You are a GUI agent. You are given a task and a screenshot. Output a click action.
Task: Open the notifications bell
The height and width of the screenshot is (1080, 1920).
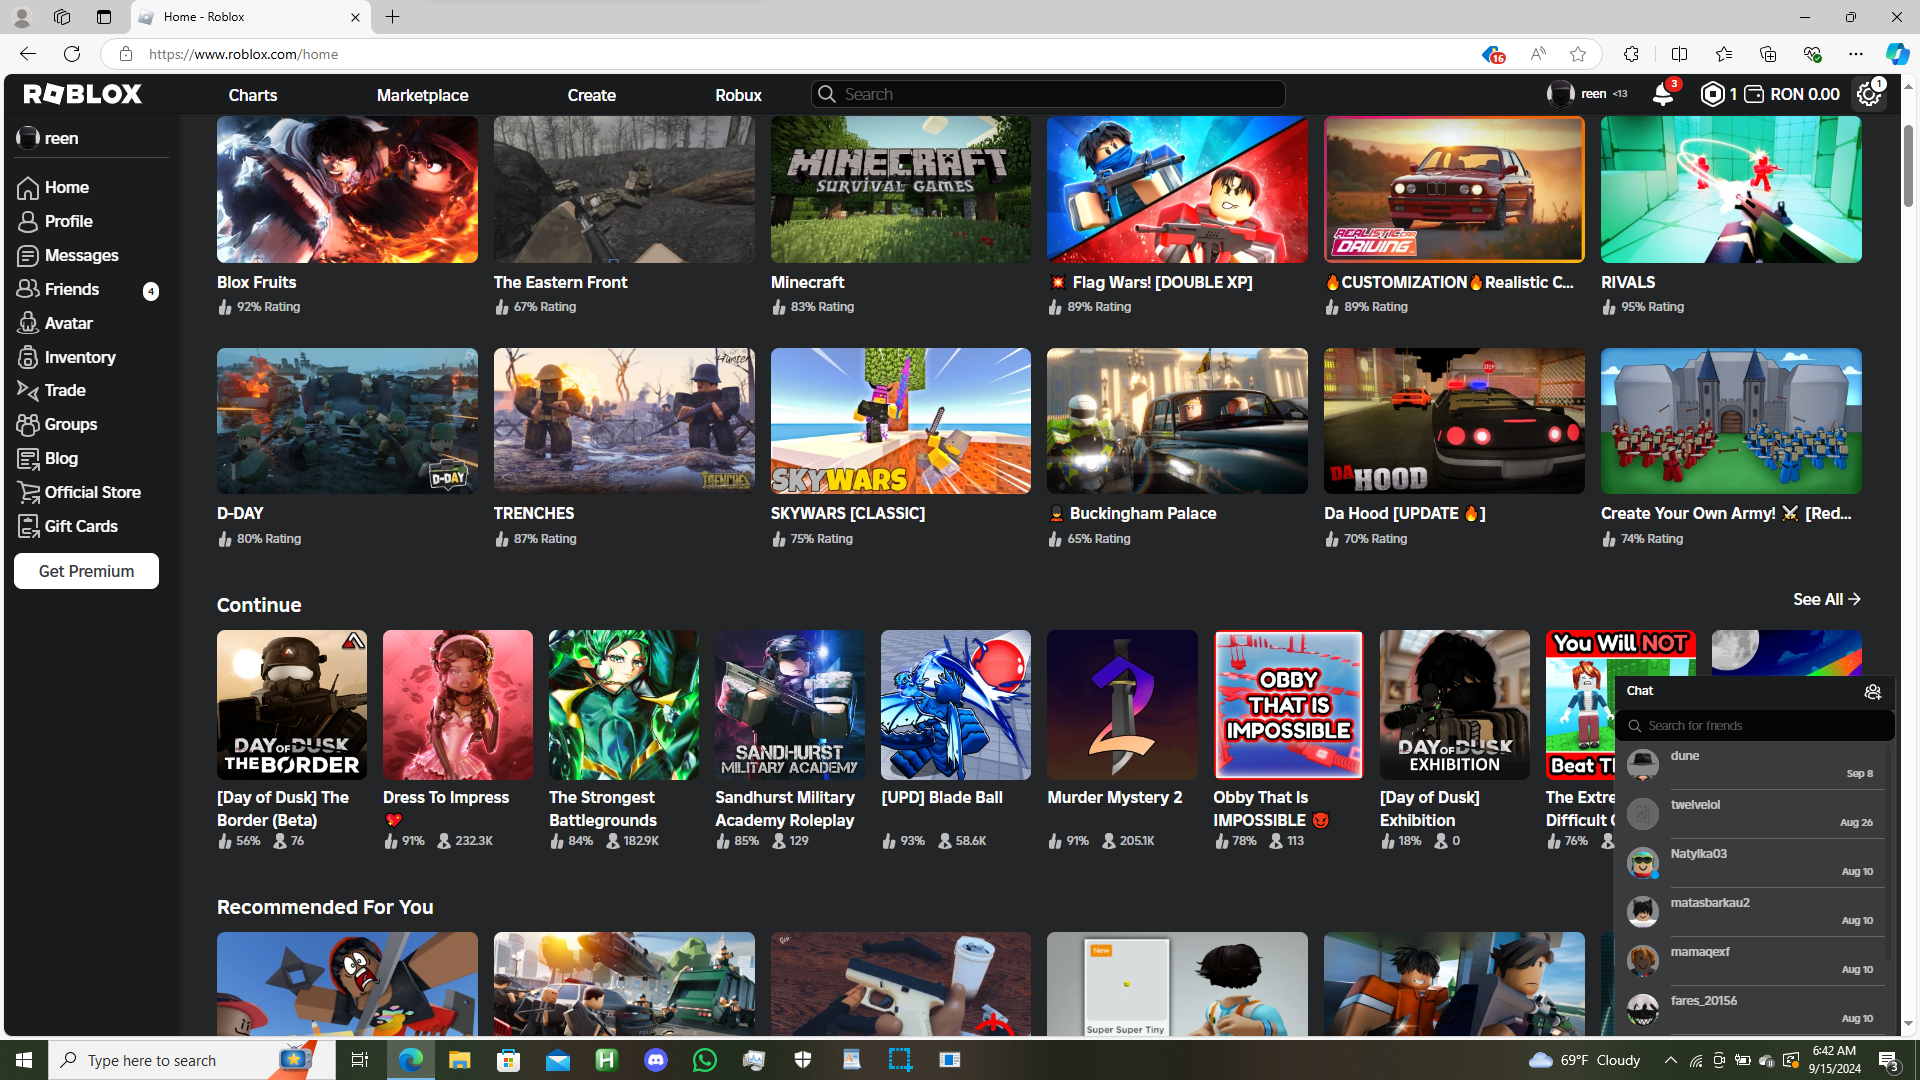(1663, 94)
